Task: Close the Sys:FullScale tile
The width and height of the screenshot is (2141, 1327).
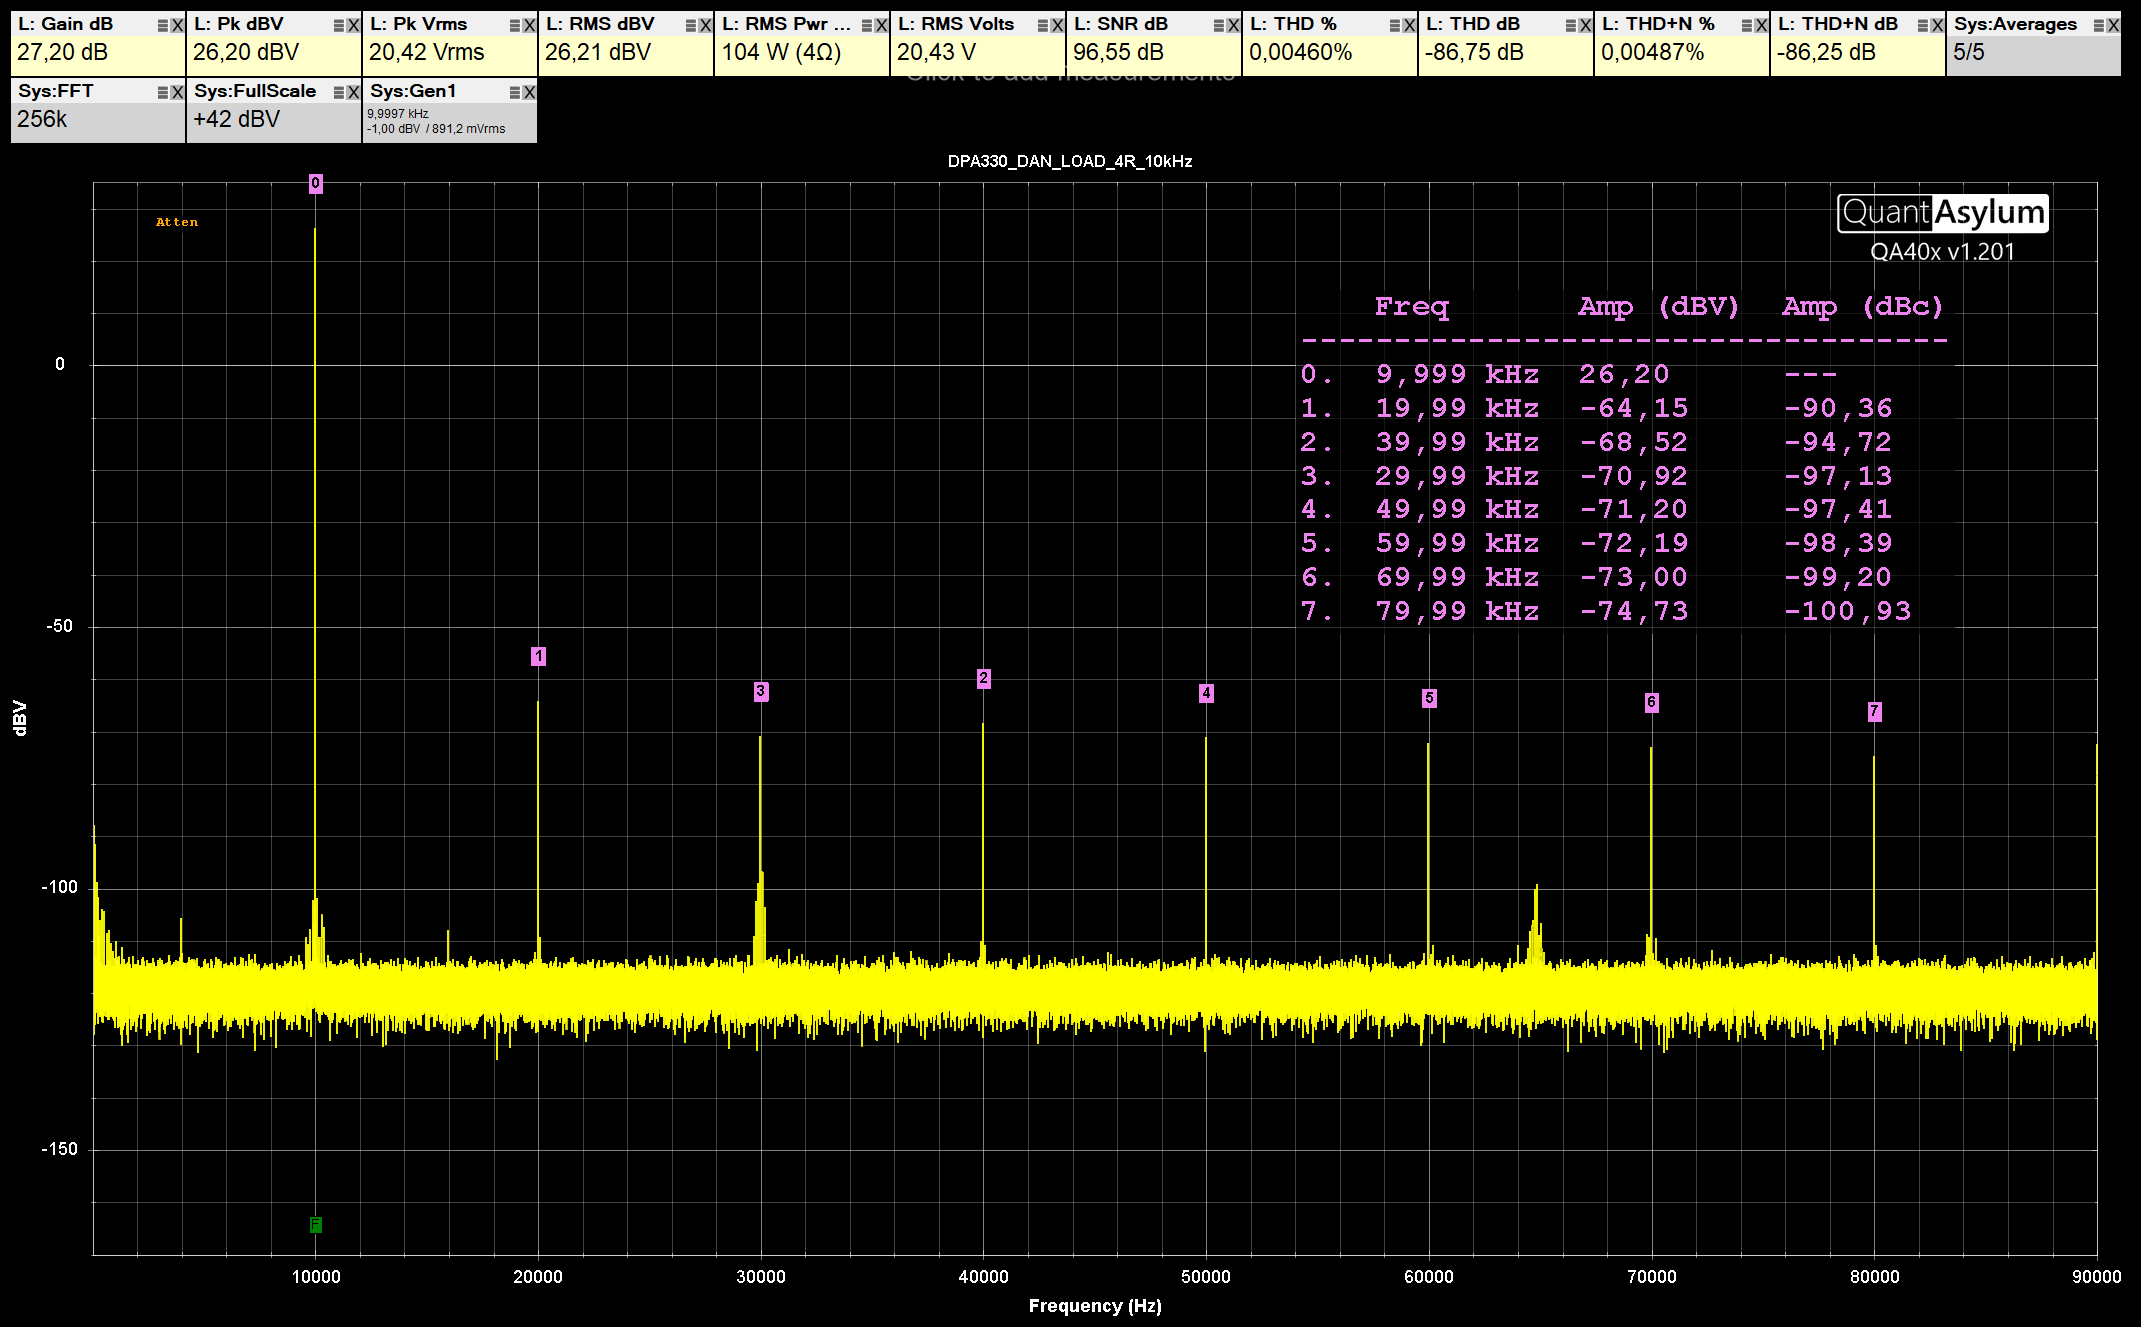Action: pos(353,92)
